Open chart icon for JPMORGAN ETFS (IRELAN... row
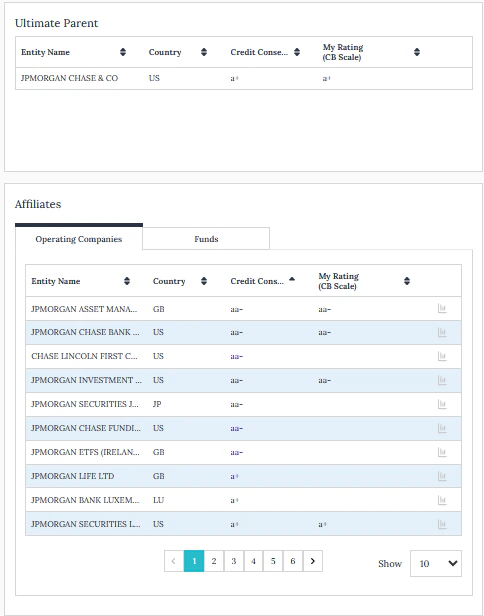The height and width of the screenshot is (616, 484). click(442, 452)
